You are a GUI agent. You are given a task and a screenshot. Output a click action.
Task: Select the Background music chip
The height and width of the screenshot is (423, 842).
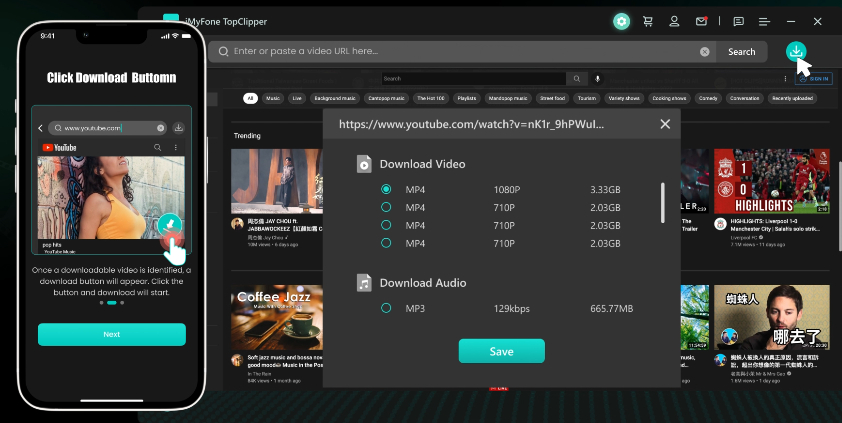coord(335,98)
